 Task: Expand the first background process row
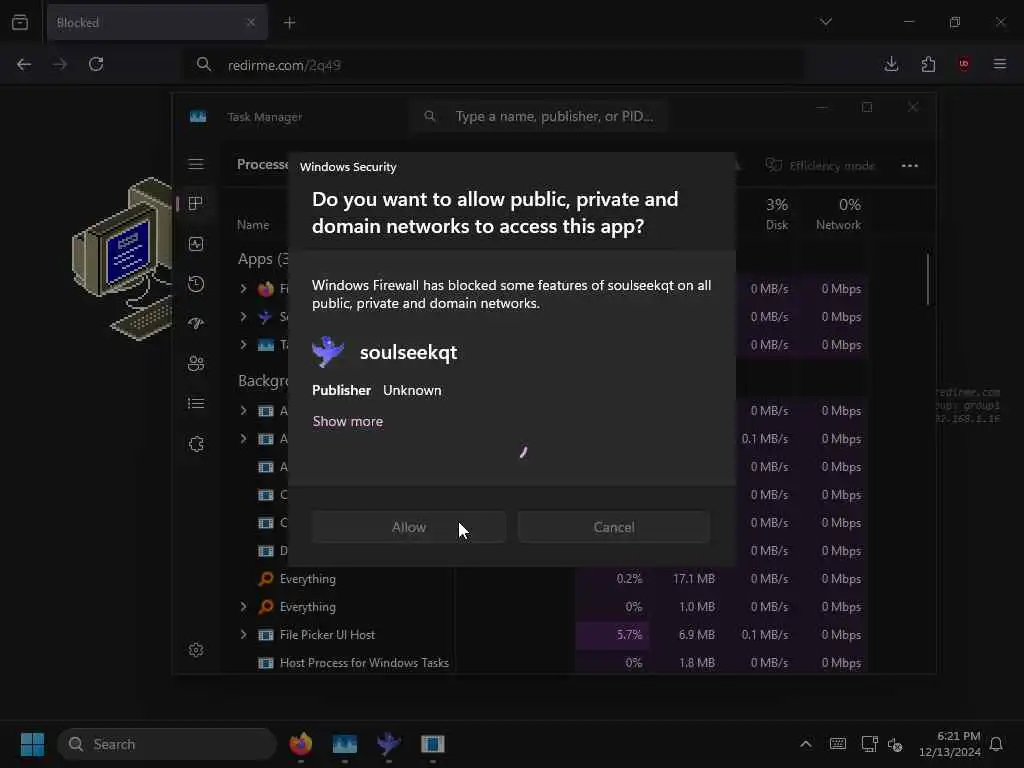pyautogui.click(x=244, y=410)
